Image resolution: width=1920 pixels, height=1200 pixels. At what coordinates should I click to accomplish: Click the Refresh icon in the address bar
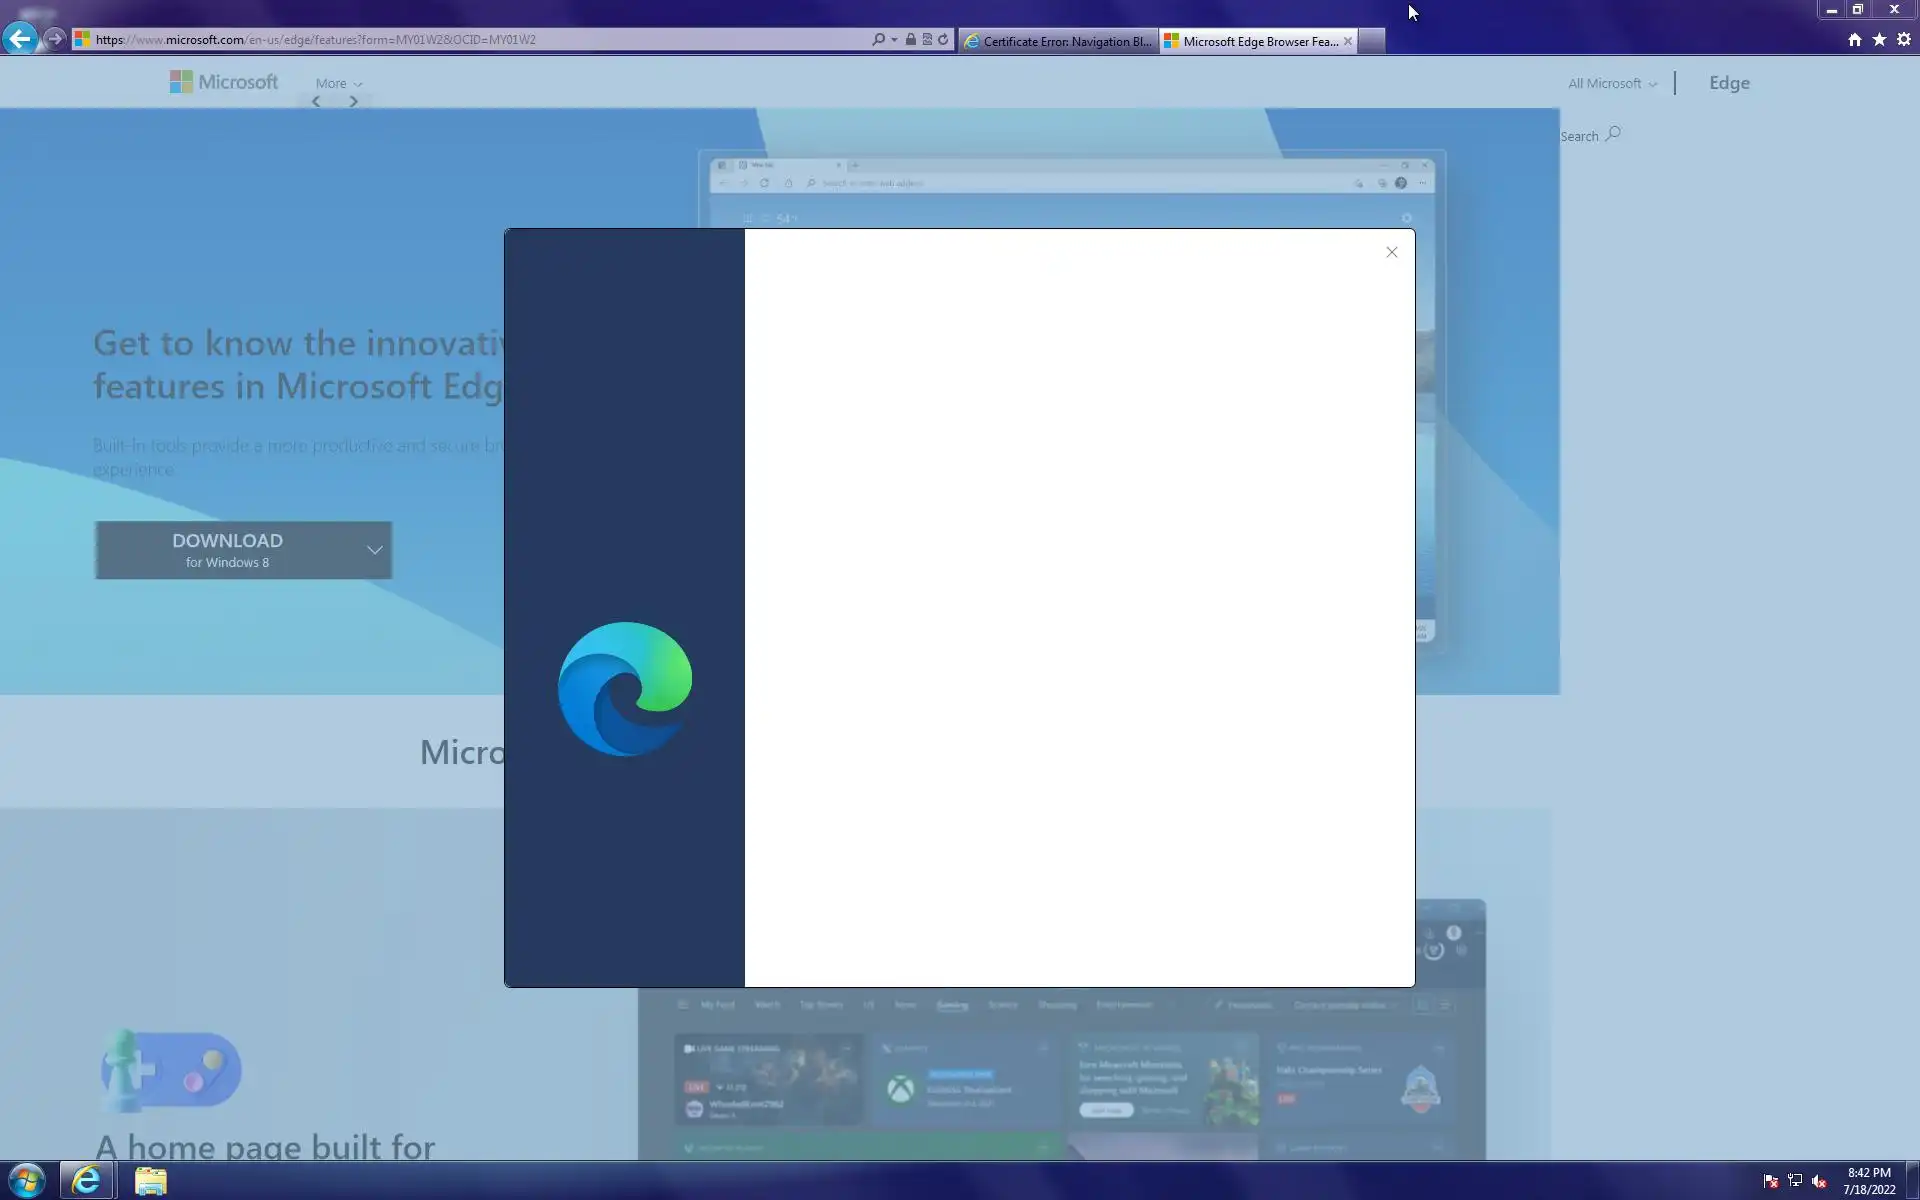click(x=943, y=40)
